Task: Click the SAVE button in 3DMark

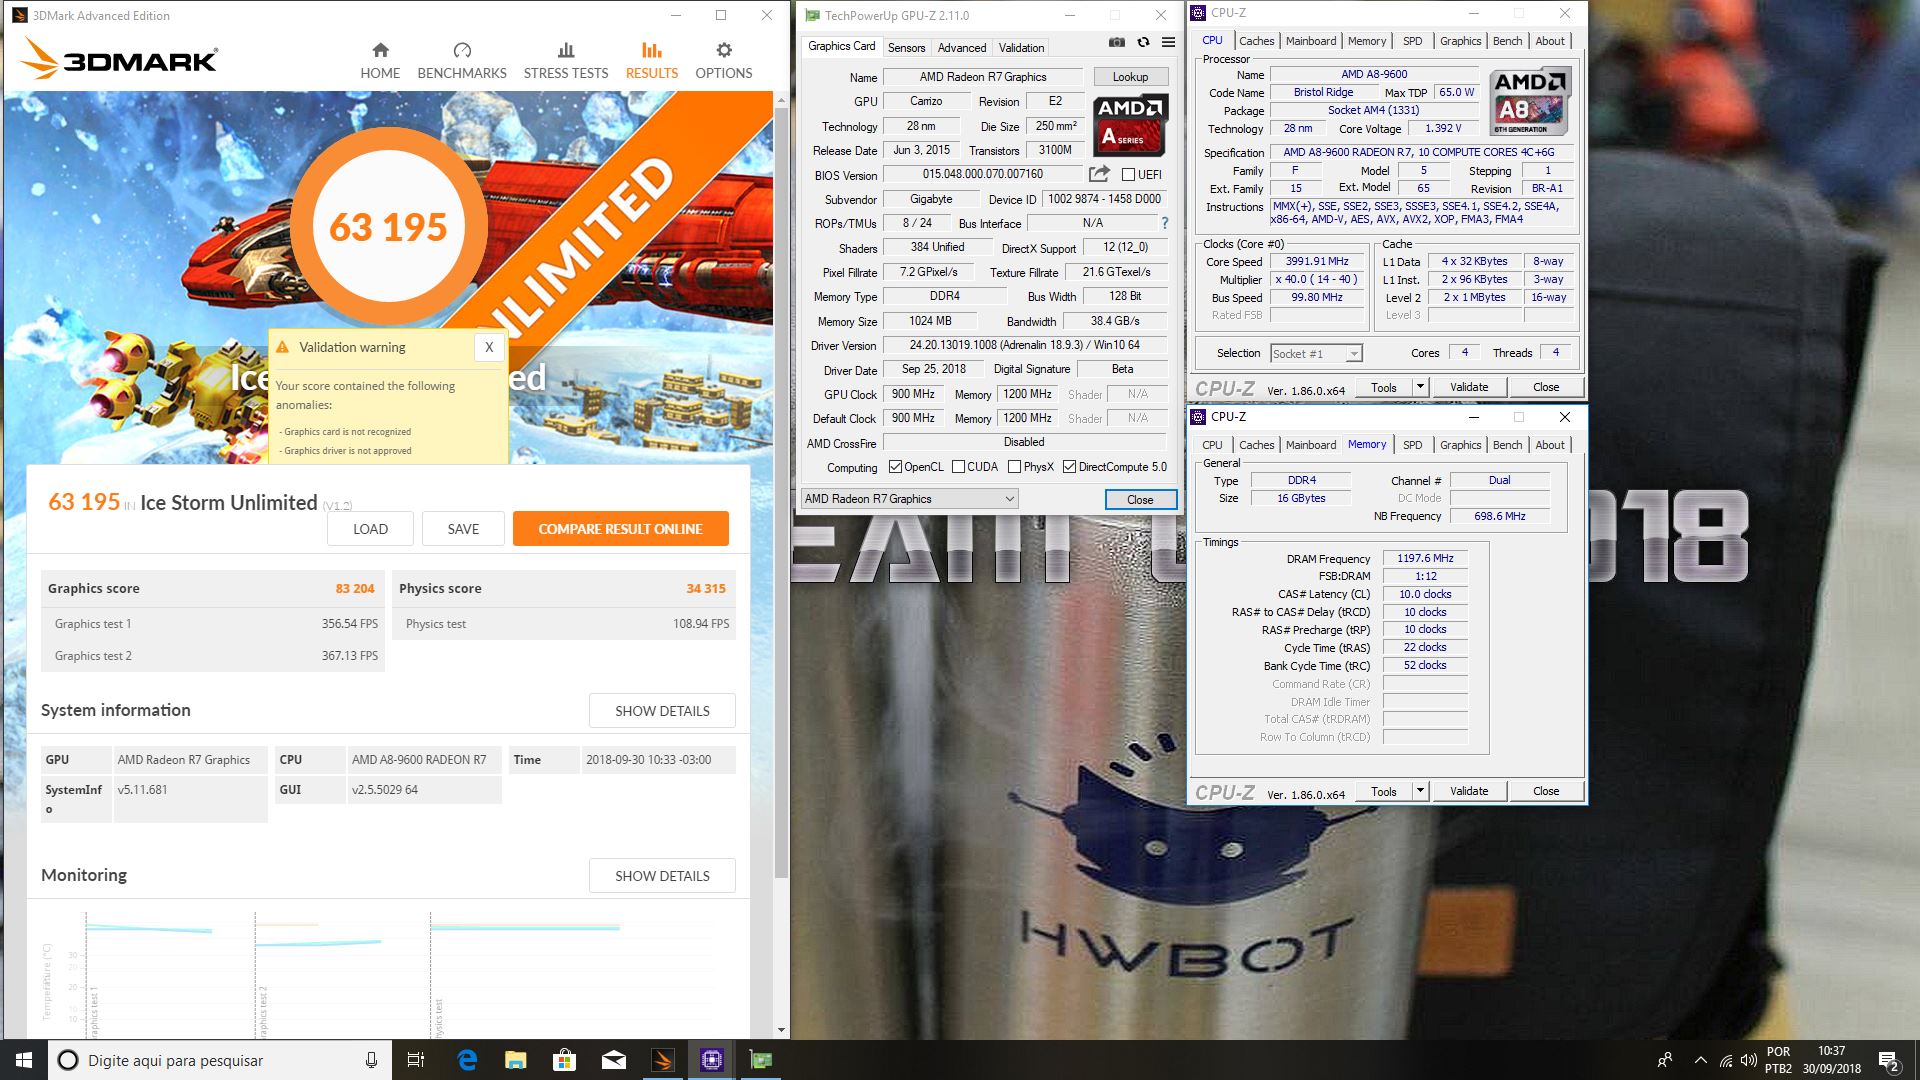Action: click(x=463, y=529)
